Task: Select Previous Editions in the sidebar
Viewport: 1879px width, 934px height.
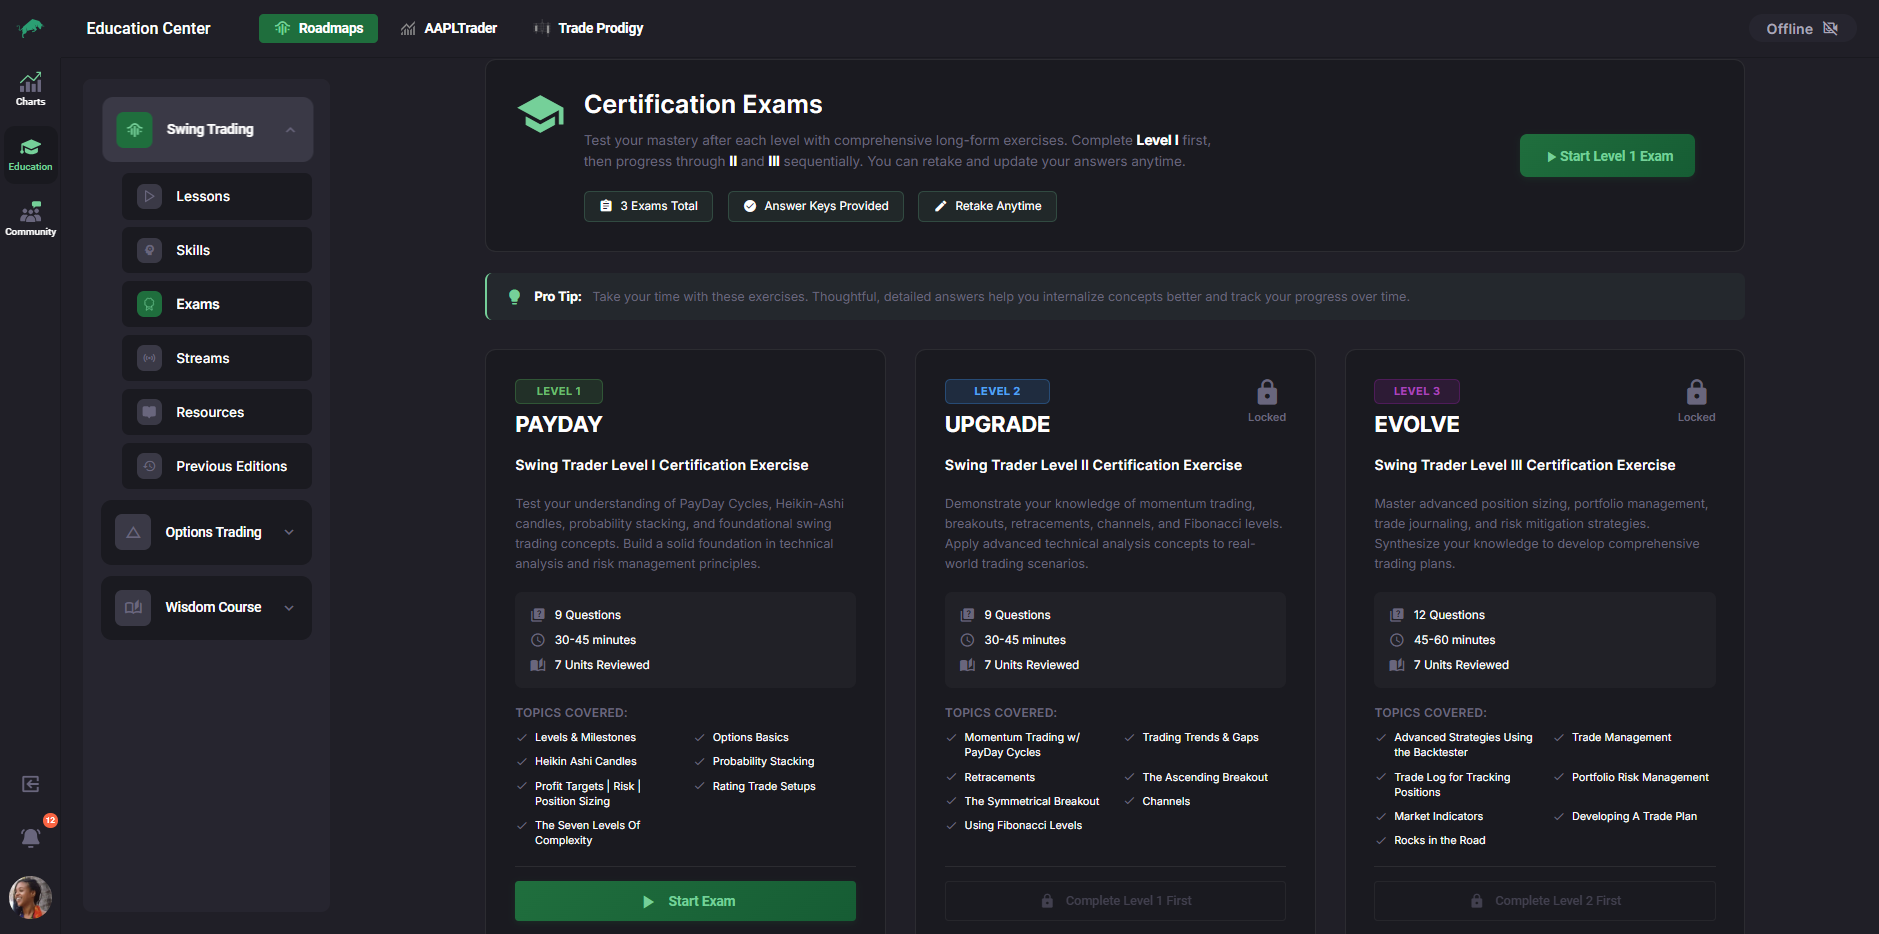Action: 217,466
